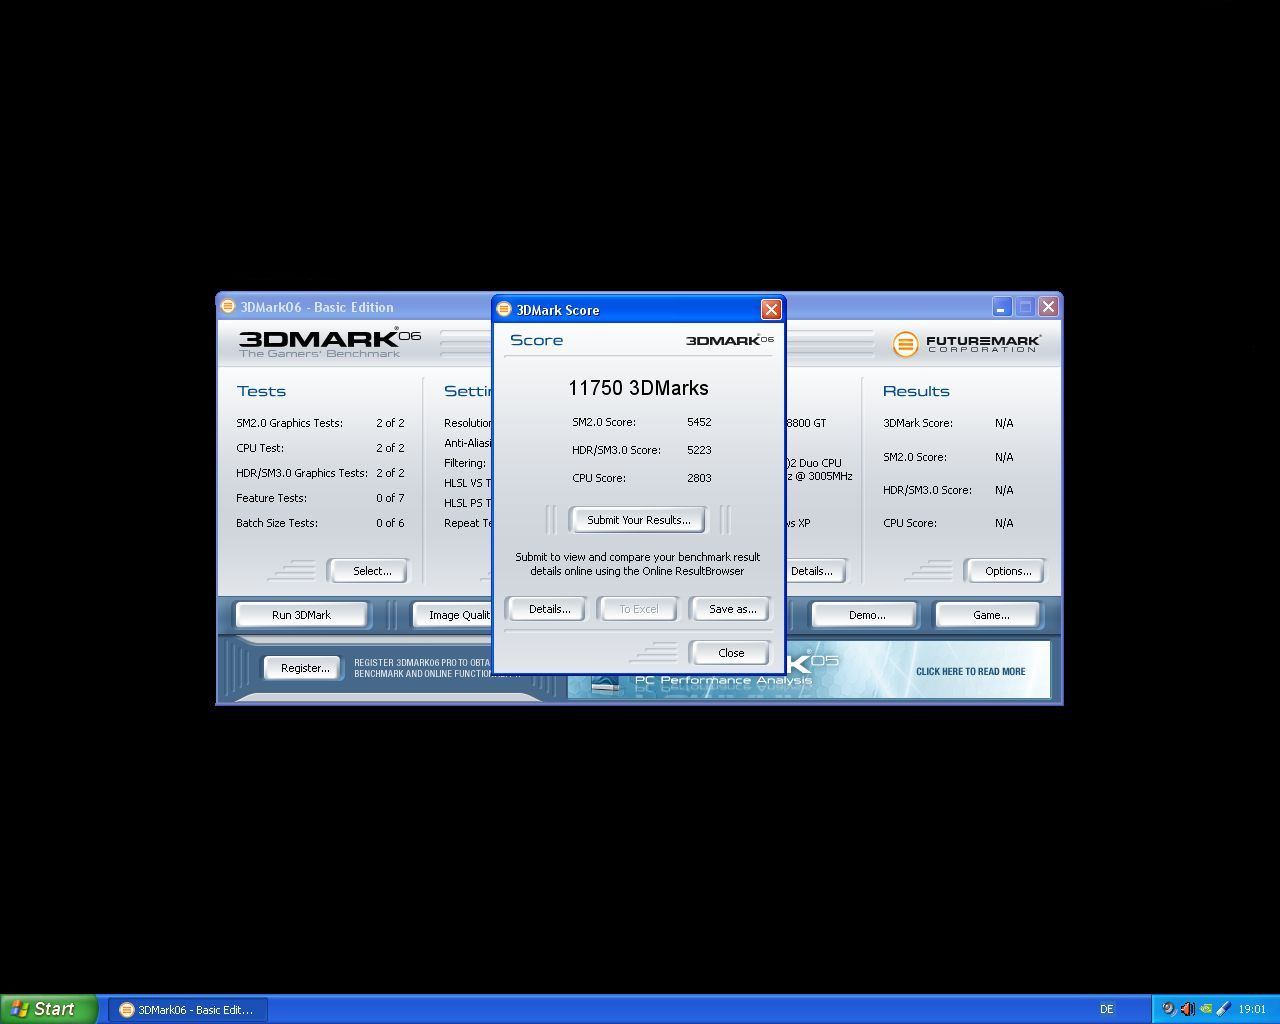Click CLICK HERE TO READ MORE link
The width and height of the screenshot is (1280, 1024).
970,671
